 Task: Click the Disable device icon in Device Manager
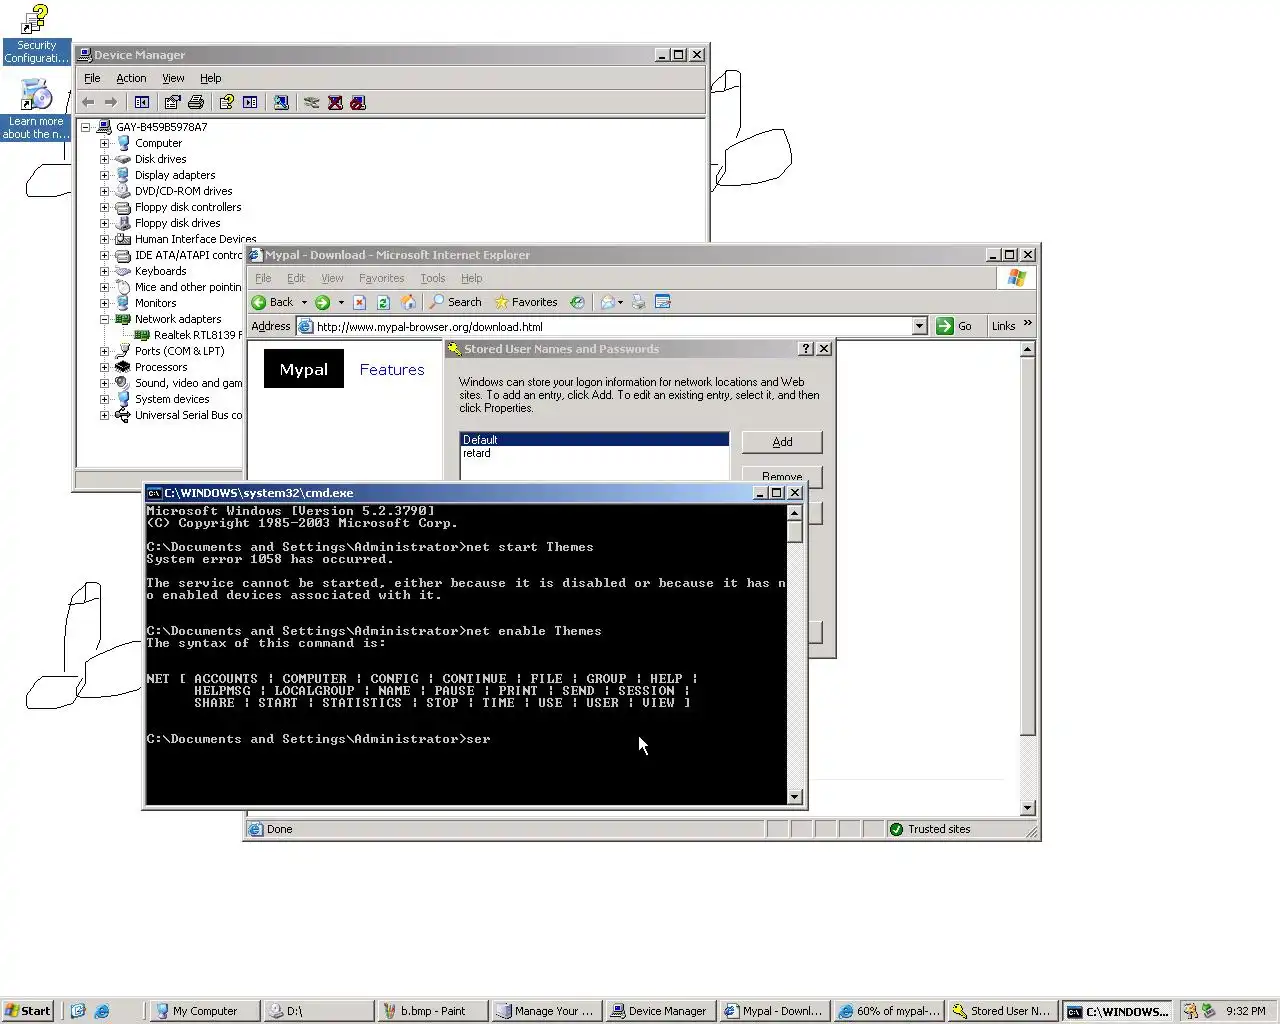point(358,102)
